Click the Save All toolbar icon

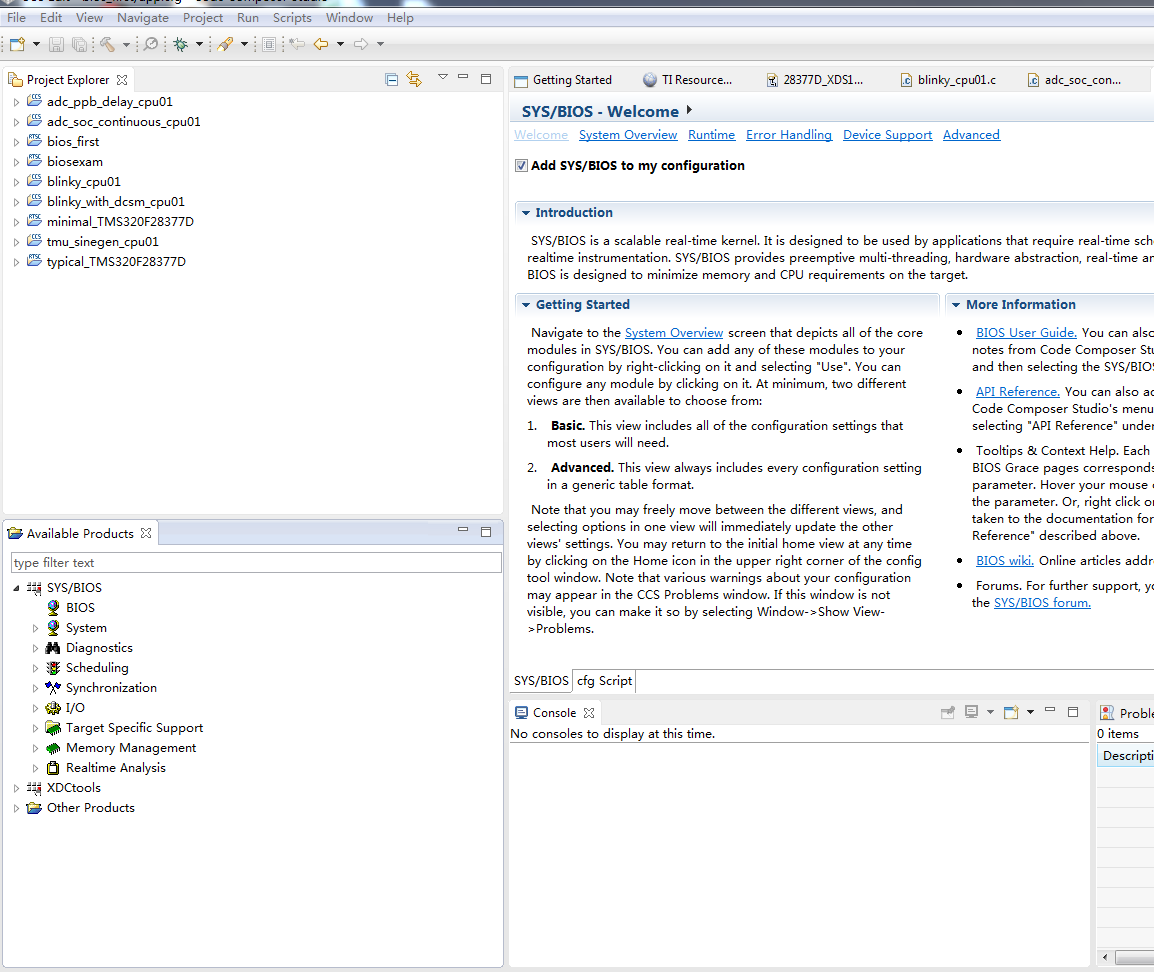pyautogui.click(x=79, y=44)
